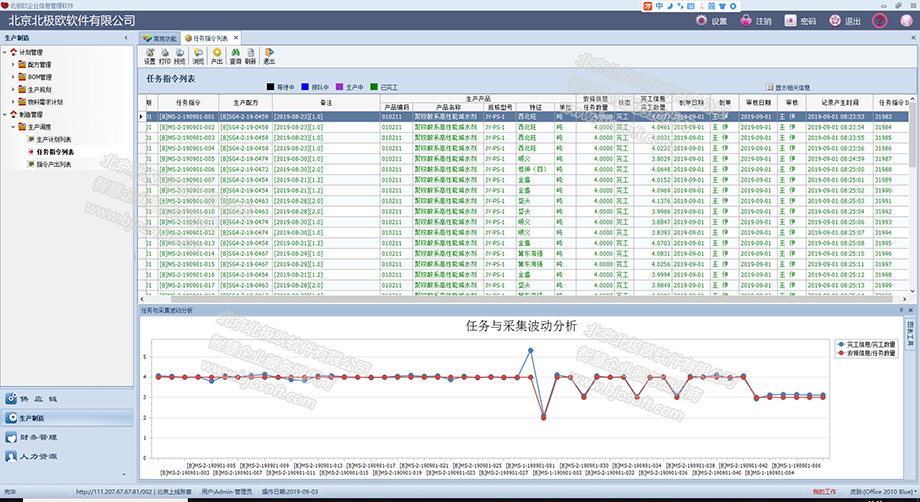The width and height of the screenshot is (920, 502).
Task: Click the 退出 exit icon in list toolbar
Action: point(269,56)
